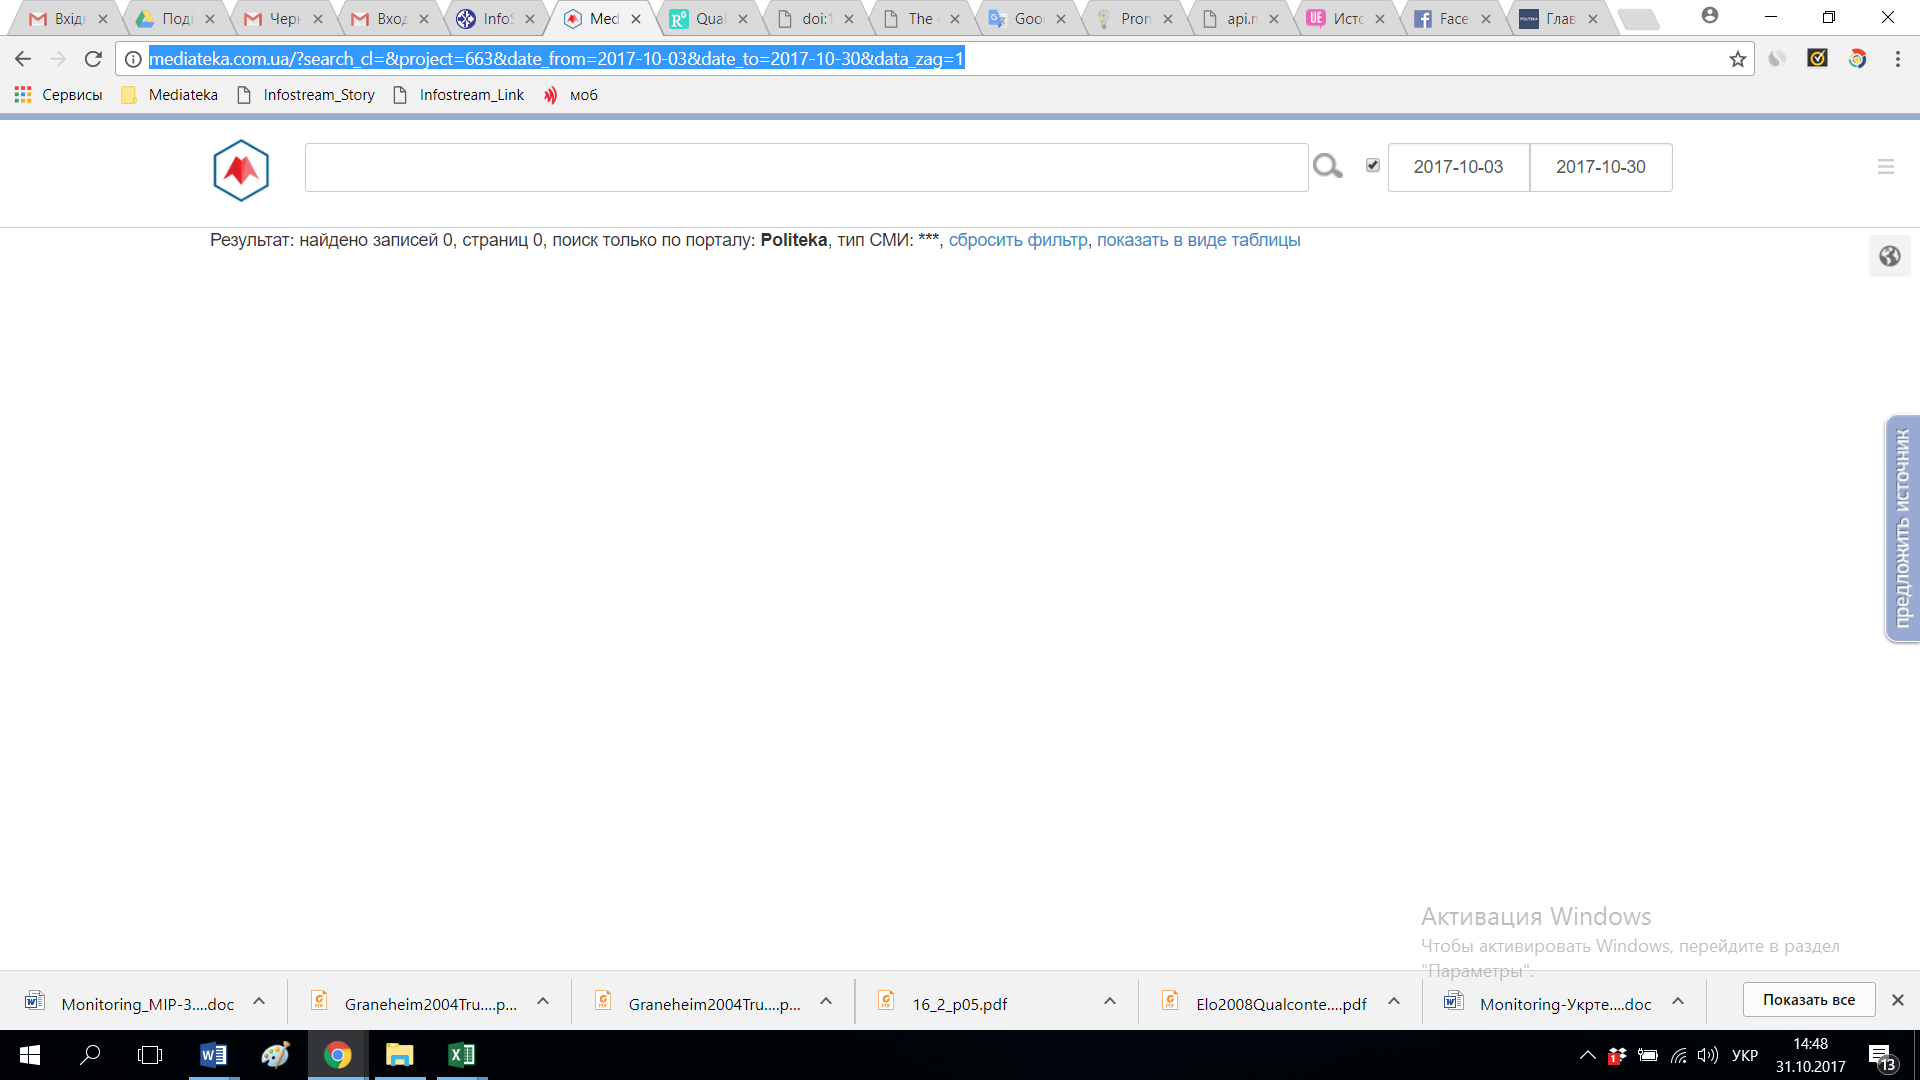The width and height of the screenshot is (1920, 1080).
Task: Open Chrome three-dot menu
Action: 1897,59
